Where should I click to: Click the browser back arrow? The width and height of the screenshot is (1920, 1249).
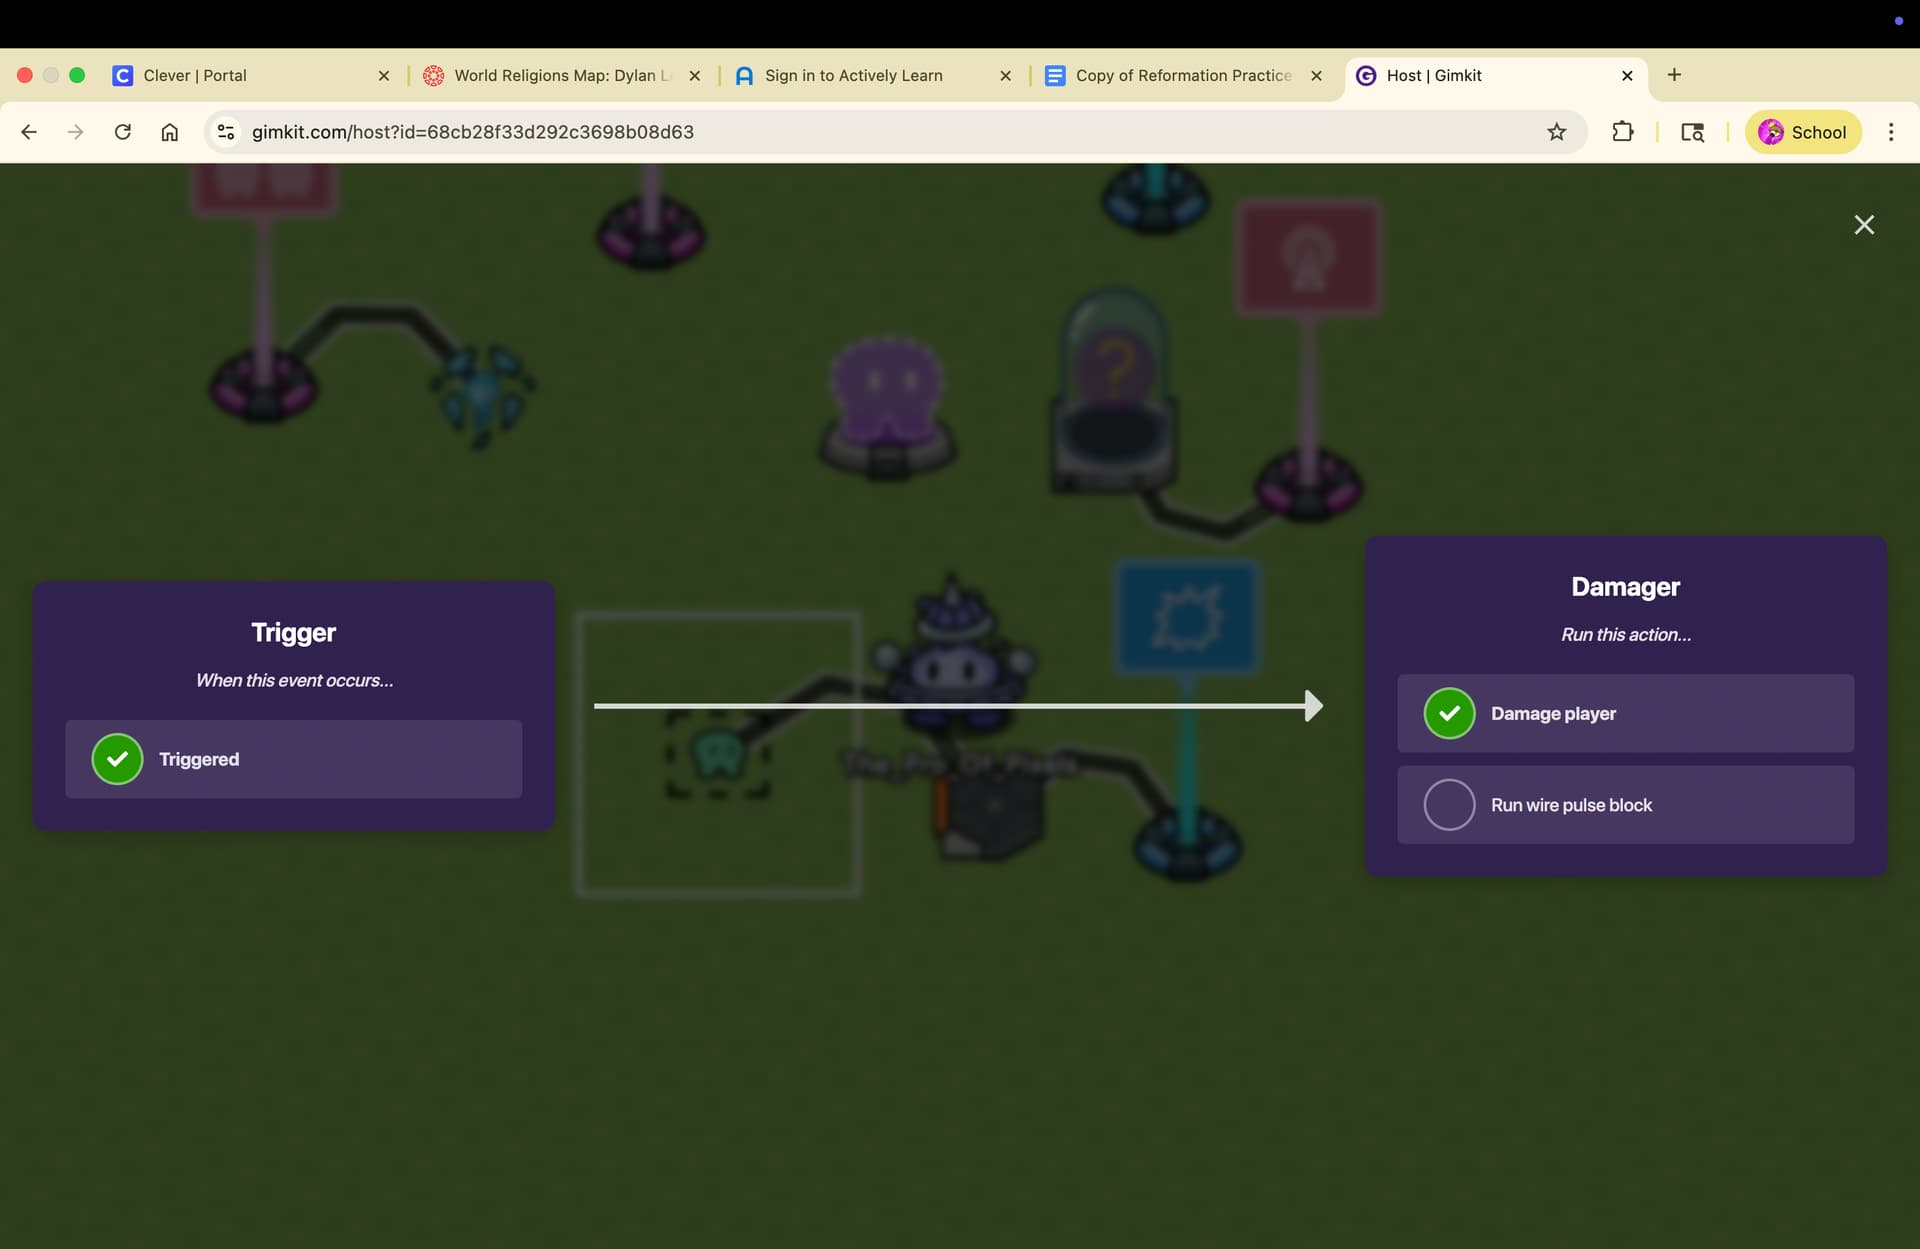pyautogui.click(x=29, y=132)
